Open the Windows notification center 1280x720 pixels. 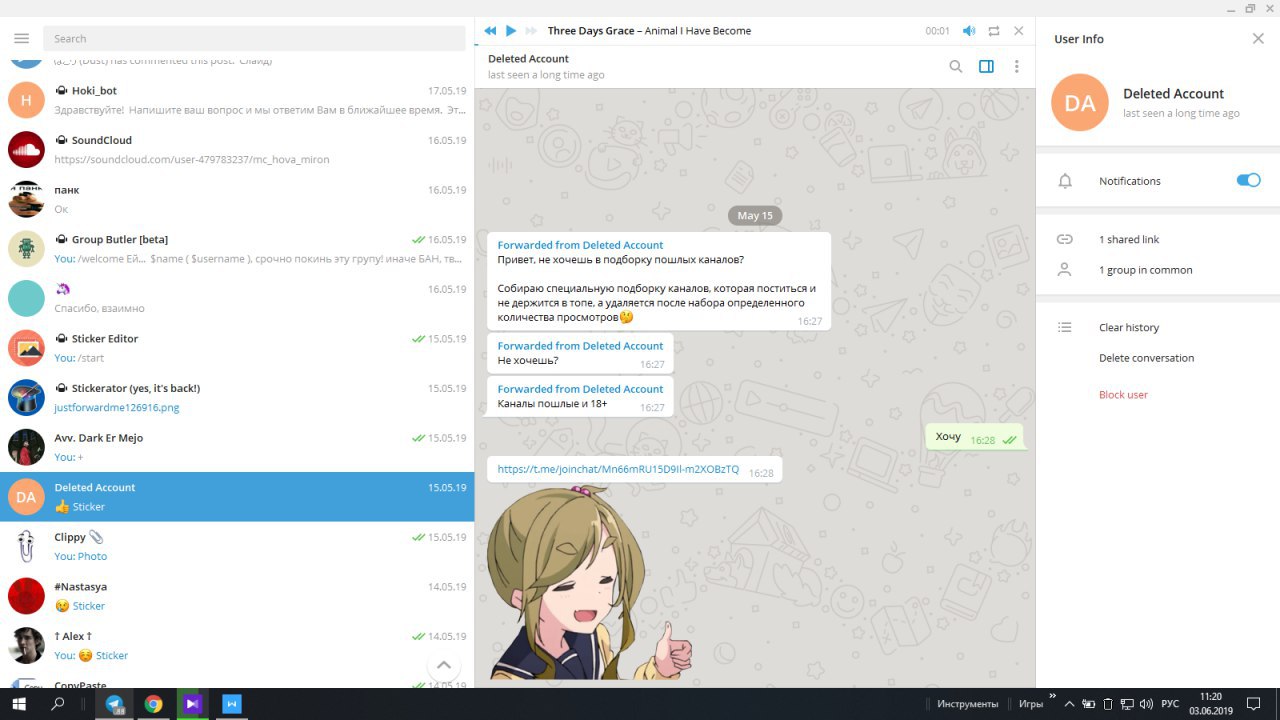click(1253, 704)
